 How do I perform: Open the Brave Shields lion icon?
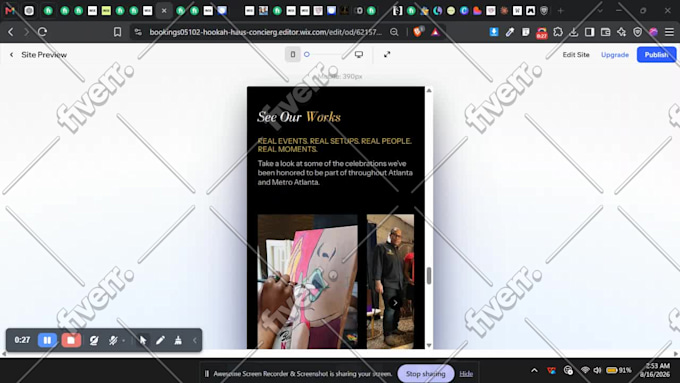tap(418, 32)
